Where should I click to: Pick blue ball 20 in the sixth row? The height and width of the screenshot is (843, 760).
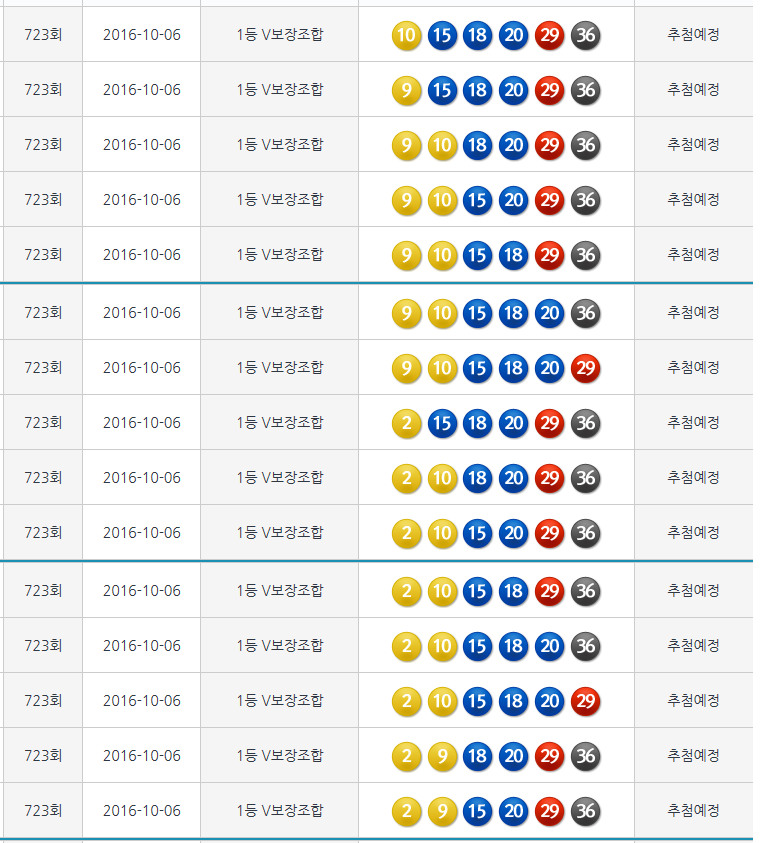pyautogui.click(x=550, y=314)
